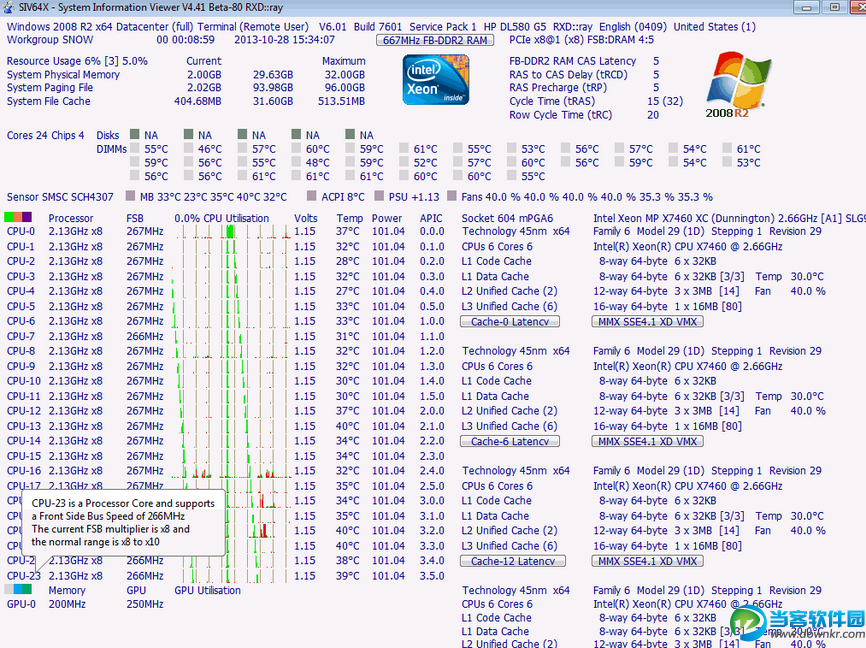Click the first MMX SSE4.1 XD VMX button
Image resolution: width=866 pixels, height=648 pixels.
click(648, 322)
